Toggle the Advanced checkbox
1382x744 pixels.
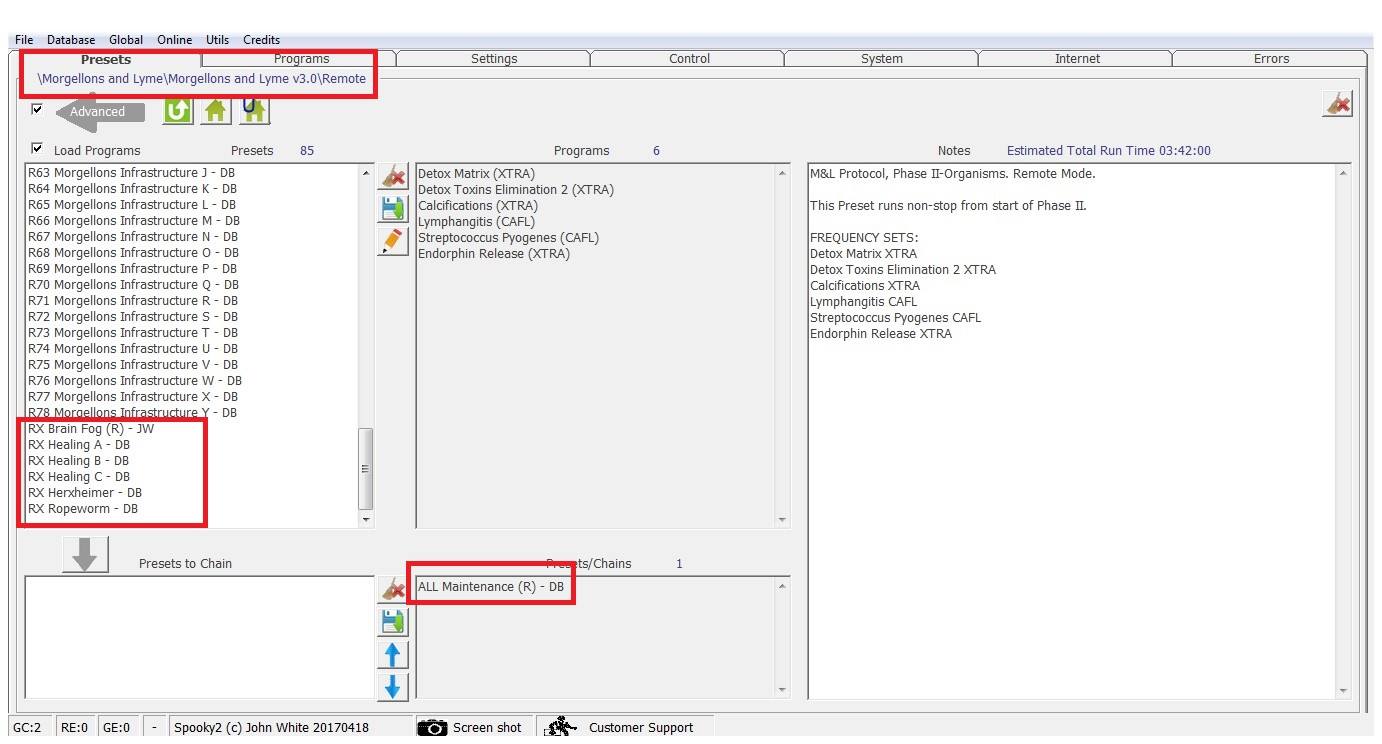coord(38,109)
